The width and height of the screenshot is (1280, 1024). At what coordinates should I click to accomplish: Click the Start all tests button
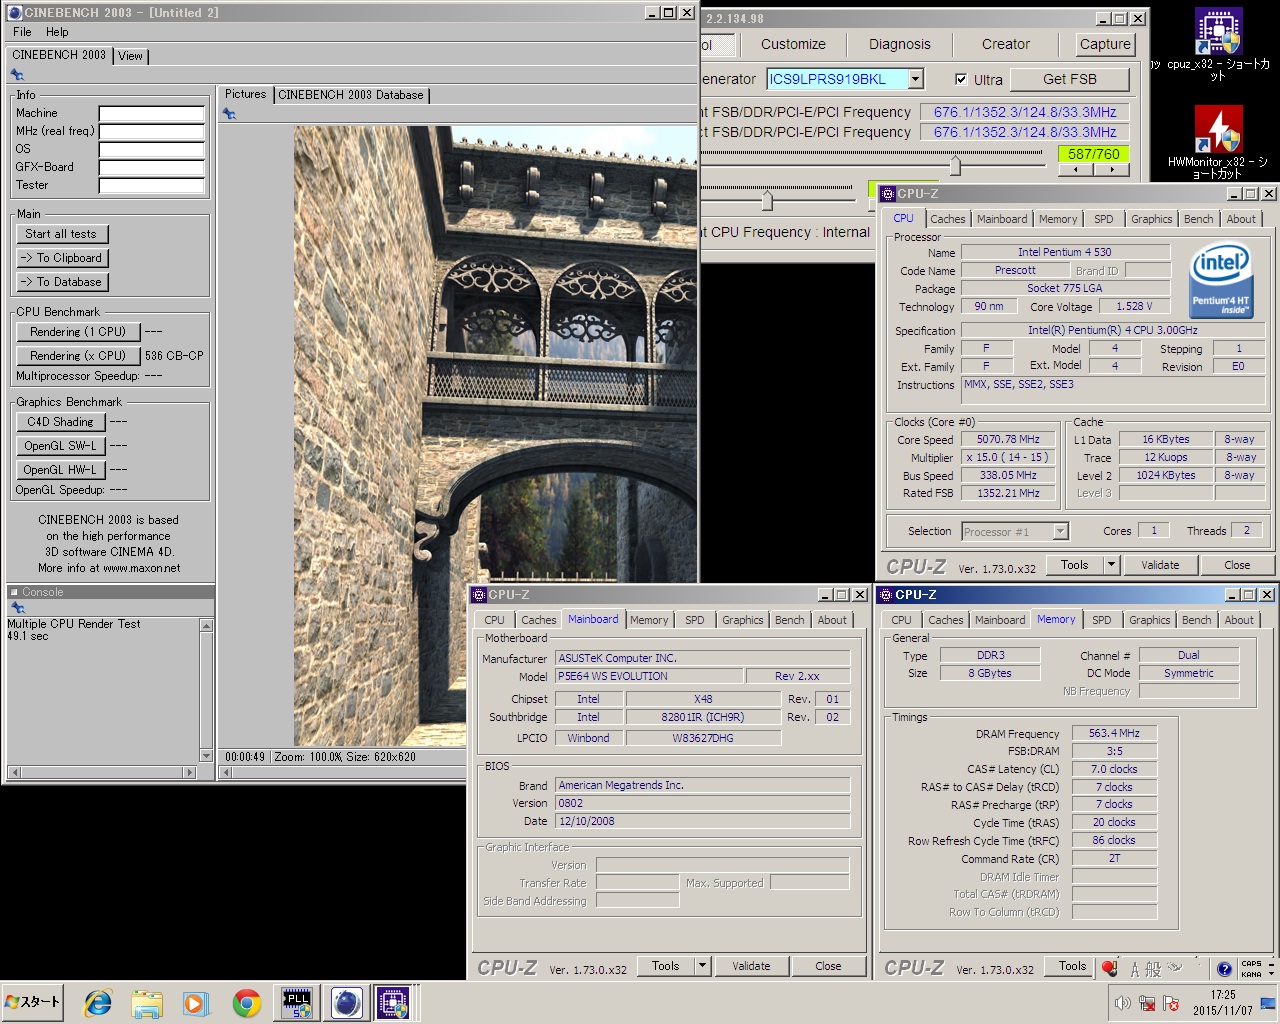[x=61, y=234]
